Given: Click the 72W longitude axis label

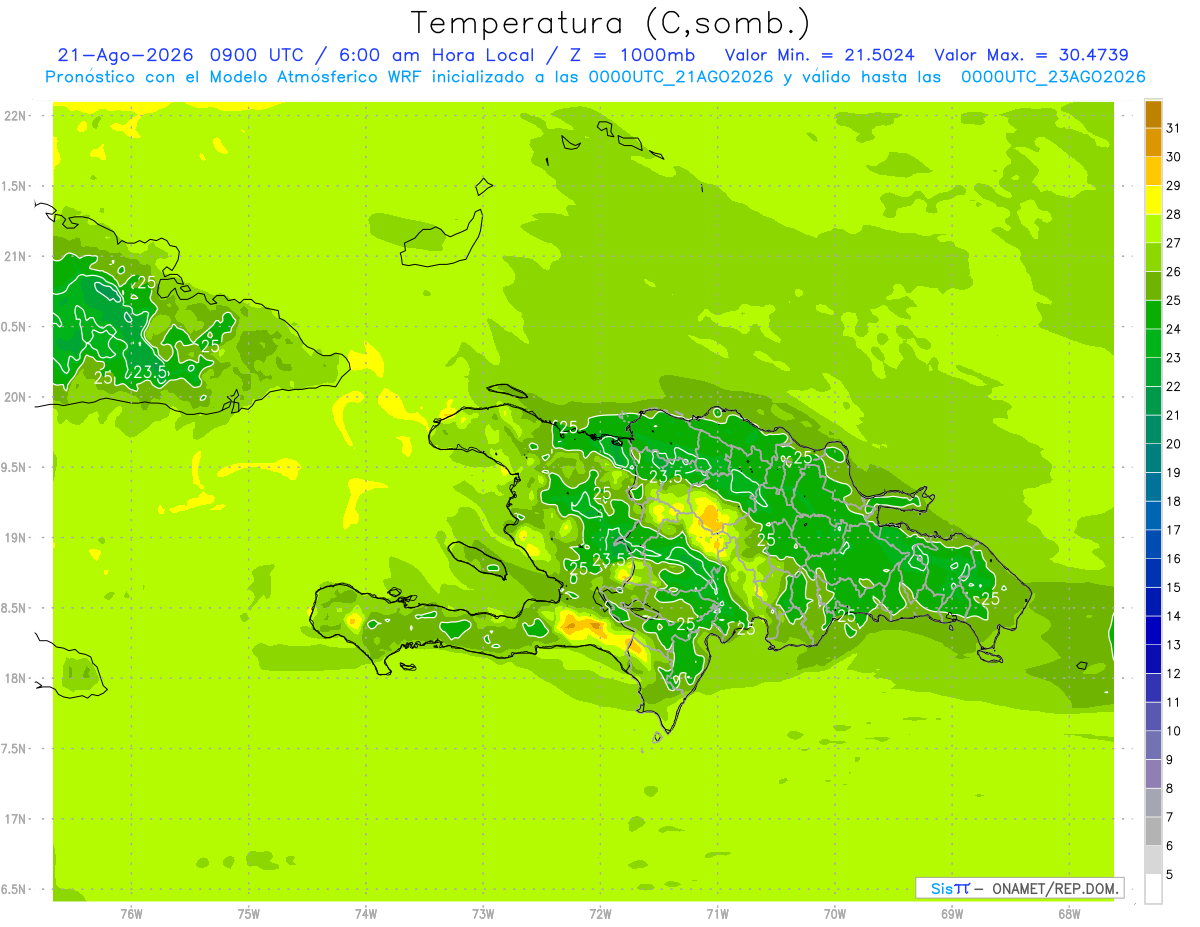Looking at the screenshot, I should [601, 914].
